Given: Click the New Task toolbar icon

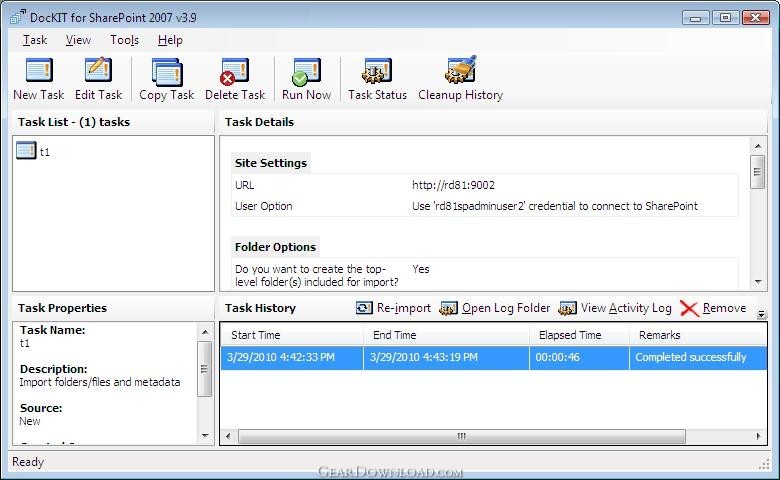Looking at the screenshot, I should pos(39,70).
